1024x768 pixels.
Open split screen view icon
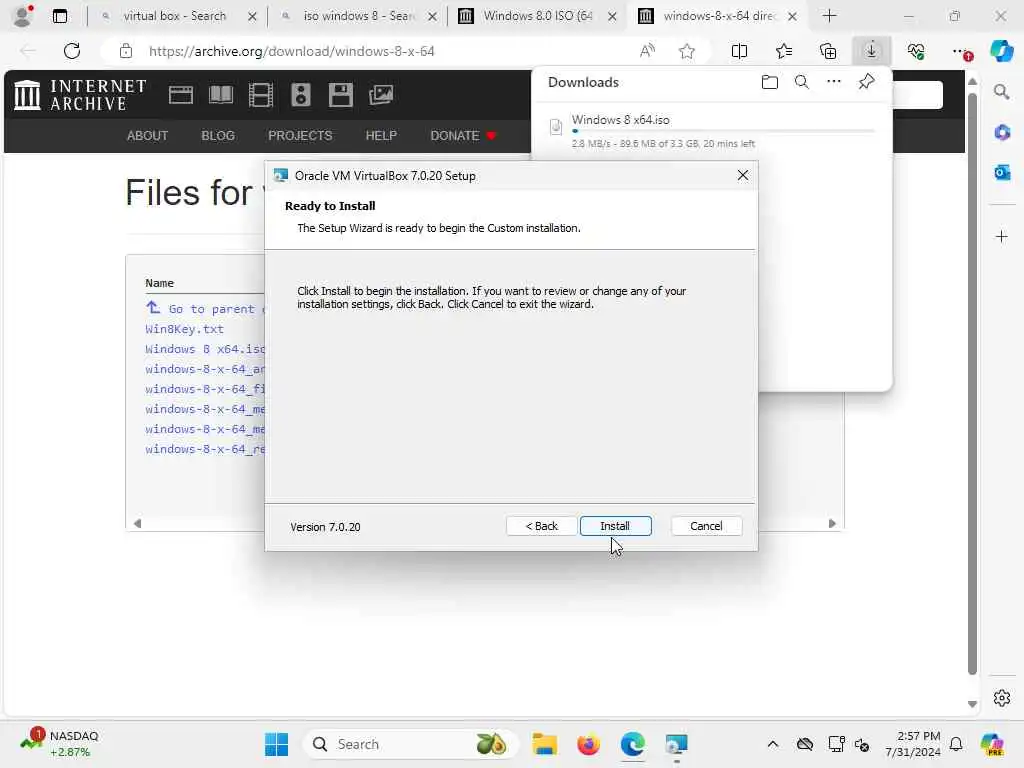[x=739, y=51]
